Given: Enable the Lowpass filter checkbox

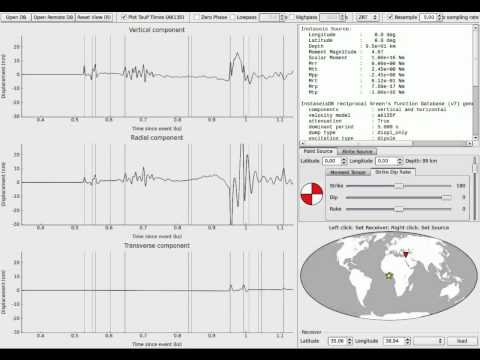Looking at the screenshot, I should click(x=232, y=17).
